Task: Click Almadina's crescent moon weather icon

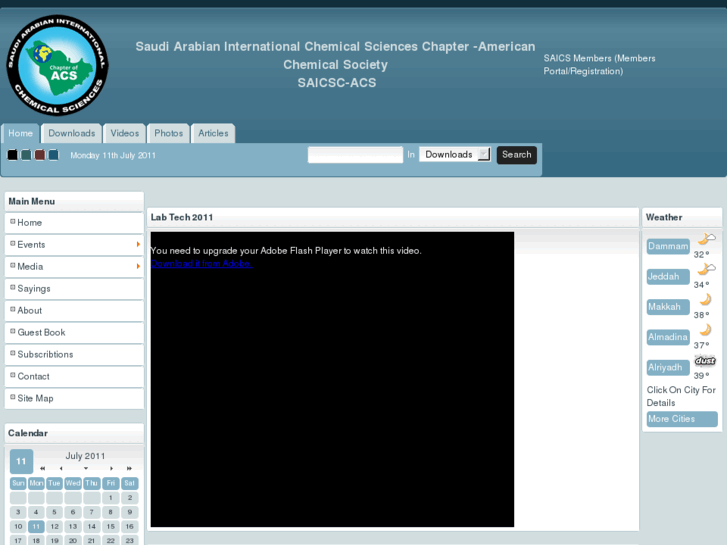Action: tap(705, 330)
